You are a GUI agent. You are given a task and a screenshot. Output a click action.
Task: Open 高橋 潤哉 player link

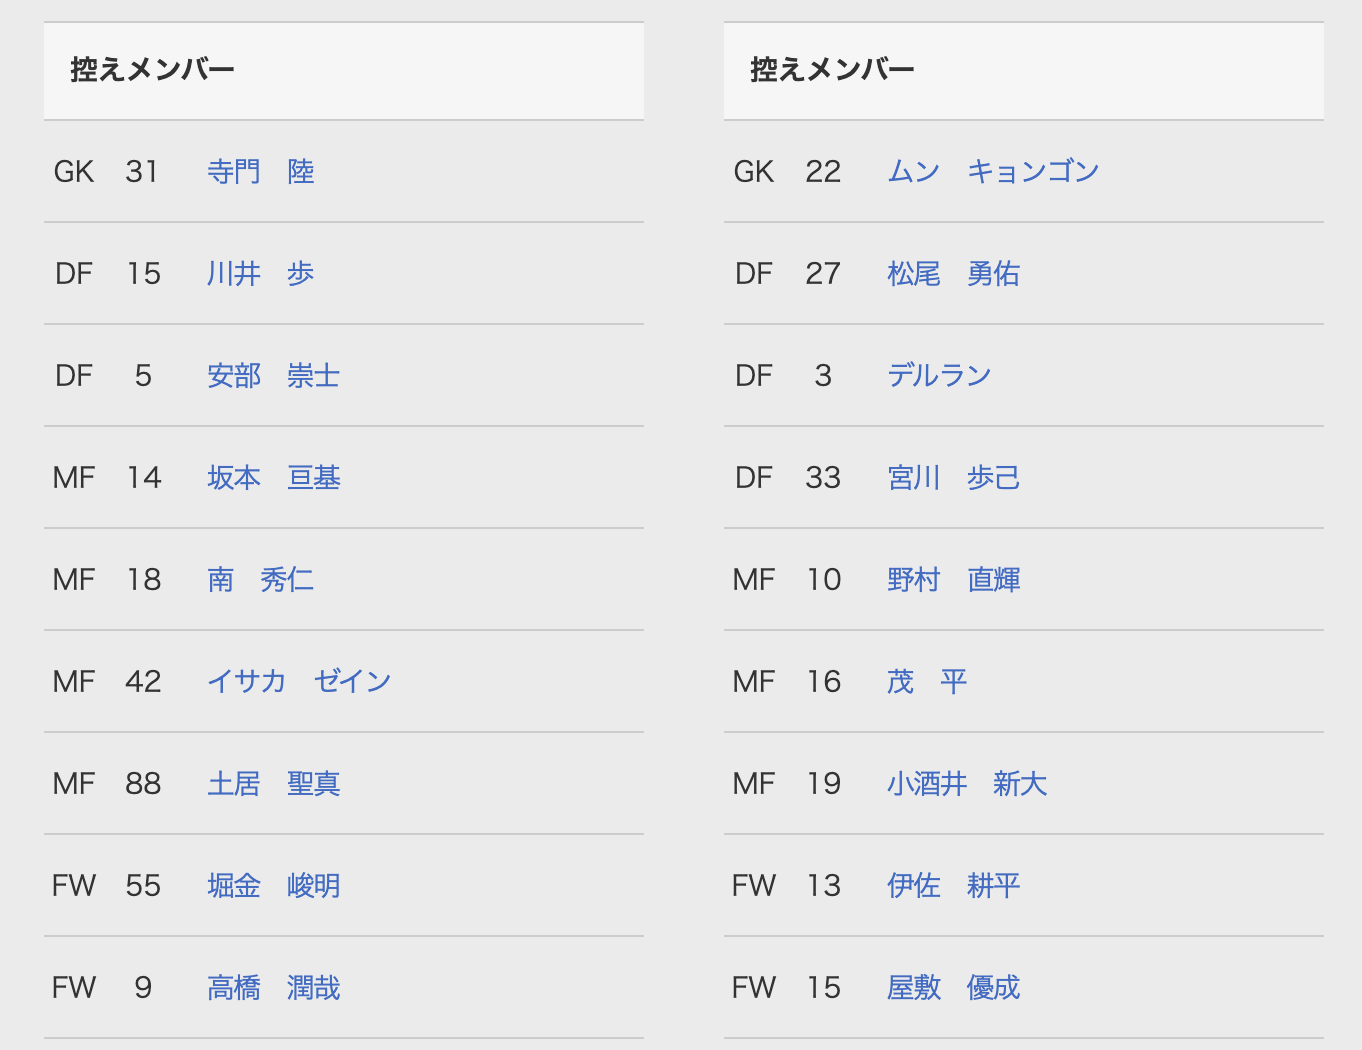[x=274, y=988]
